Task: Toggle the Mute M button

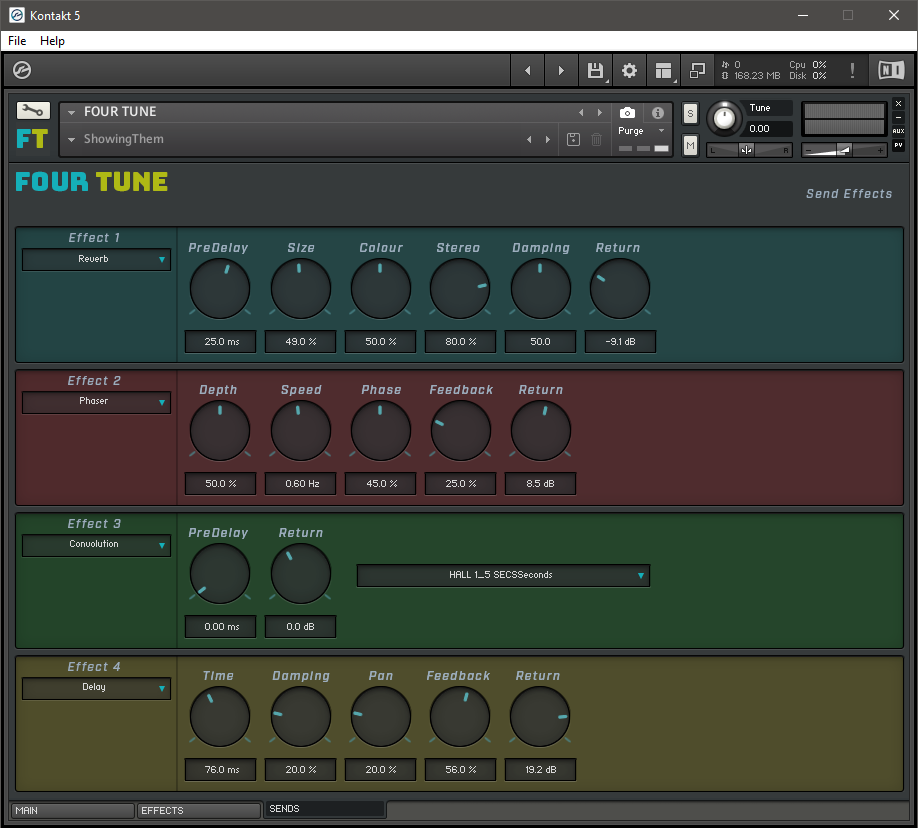Action: (690, 146)
